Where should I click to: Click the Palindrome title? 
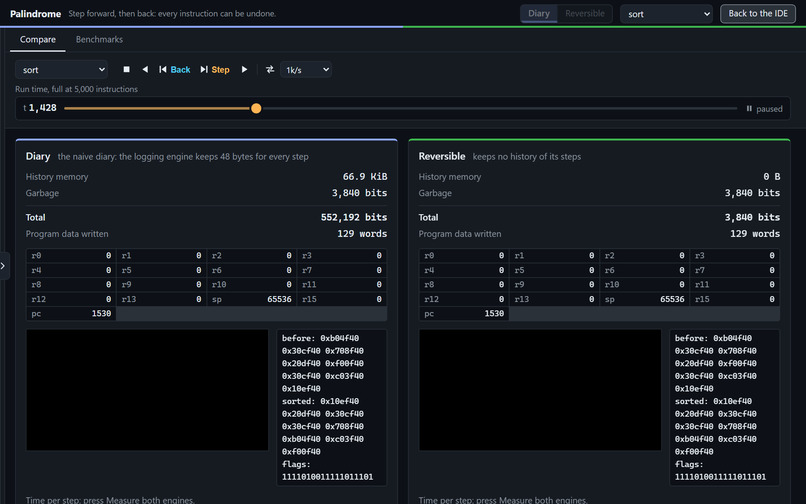35,14
